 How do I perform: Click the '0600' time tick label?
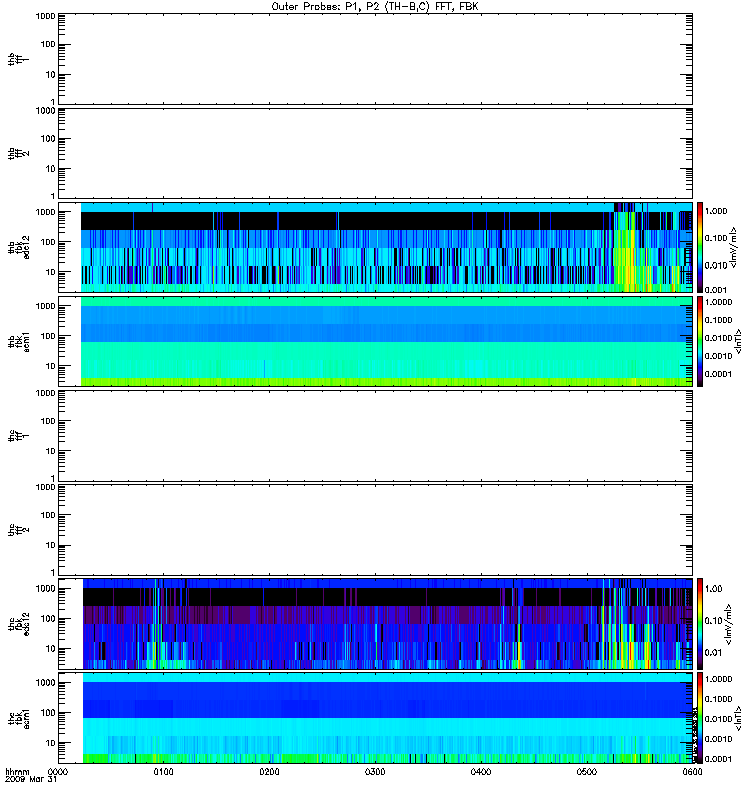point(692,772)
